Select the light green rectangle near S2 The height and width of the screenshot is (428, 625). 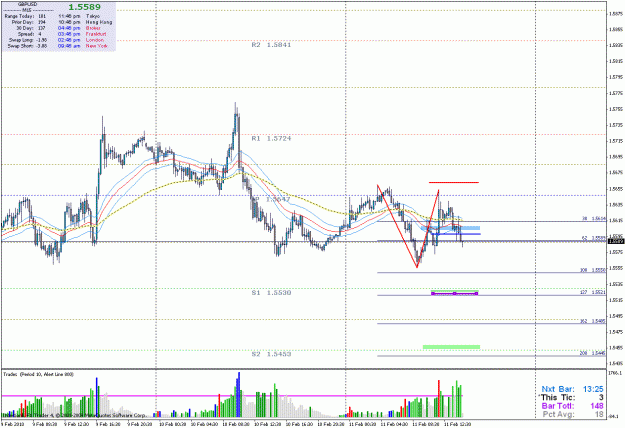(451, 347)
